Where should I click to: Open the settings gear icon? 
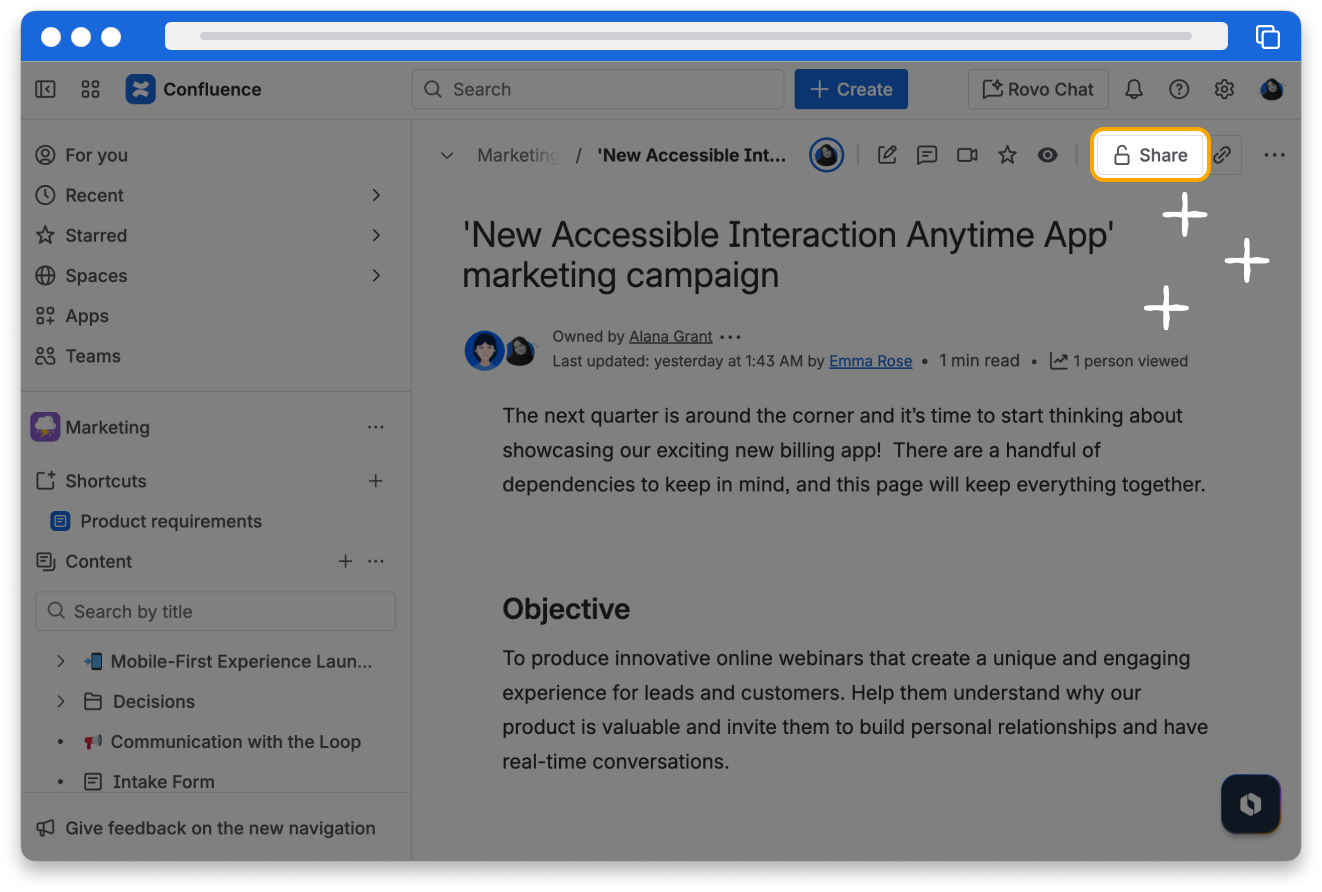pyautogui.click(x=1224, y=89)
